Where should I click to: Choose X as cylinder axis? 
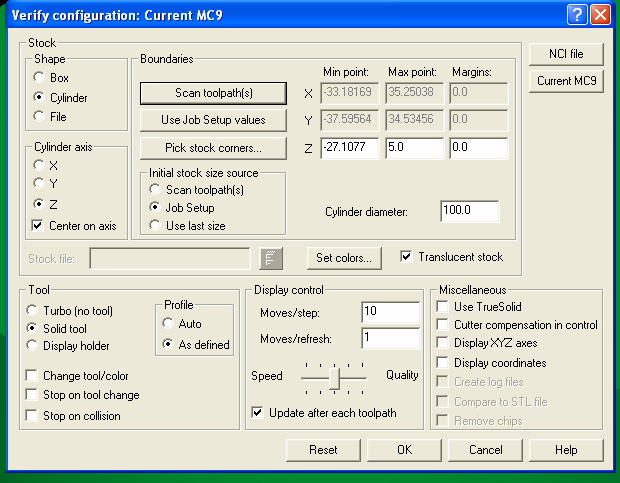pyautogui.click(x=39, y=165)
